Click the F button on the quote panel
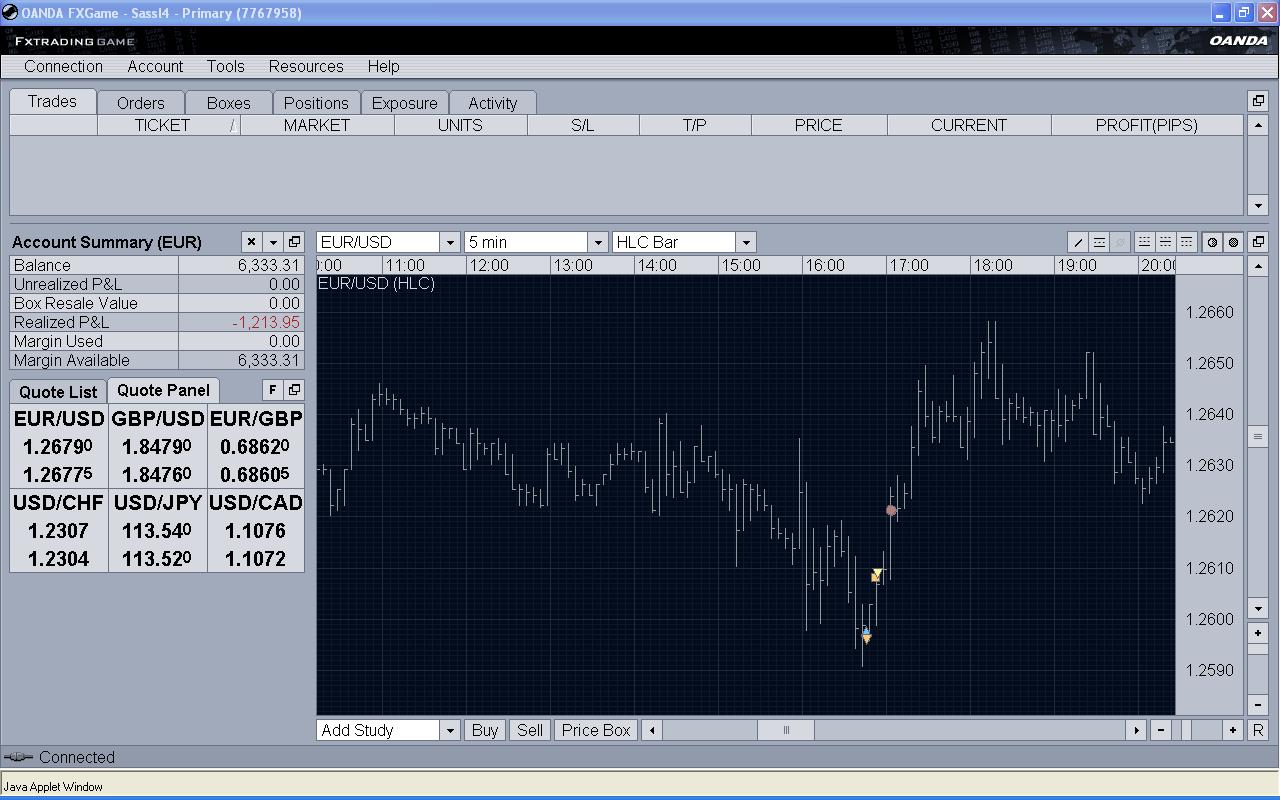Viewport: 1280px width, 800px height. click(272, 390)
